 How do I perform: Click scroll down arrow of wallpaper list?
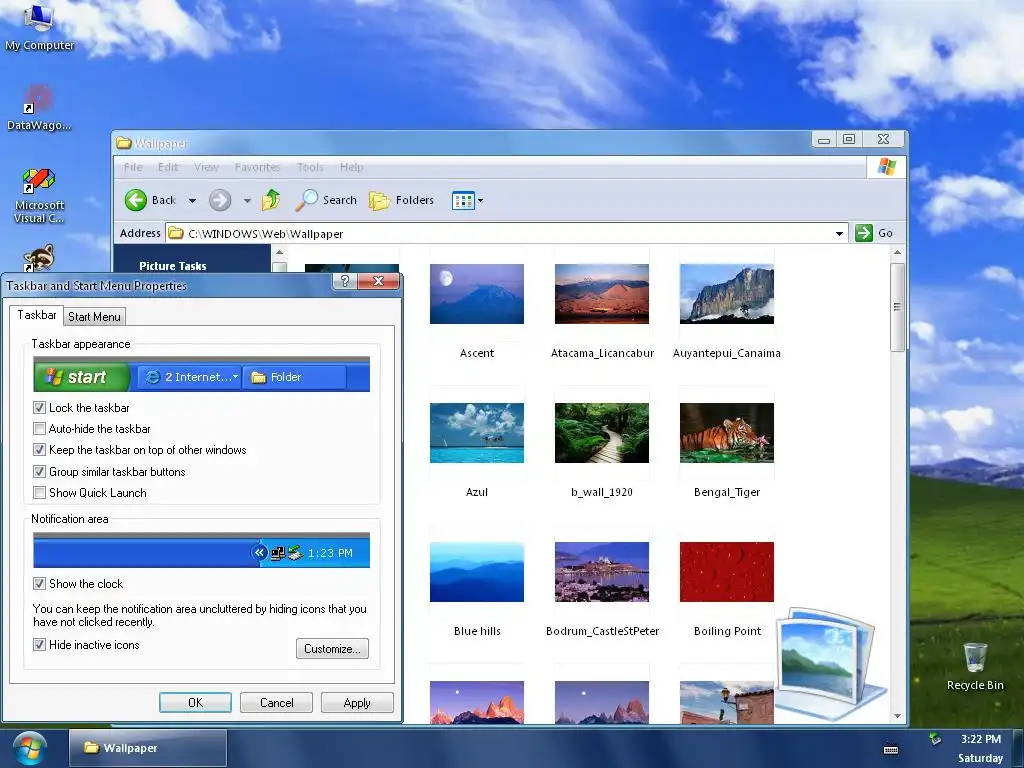coord(897,716)
